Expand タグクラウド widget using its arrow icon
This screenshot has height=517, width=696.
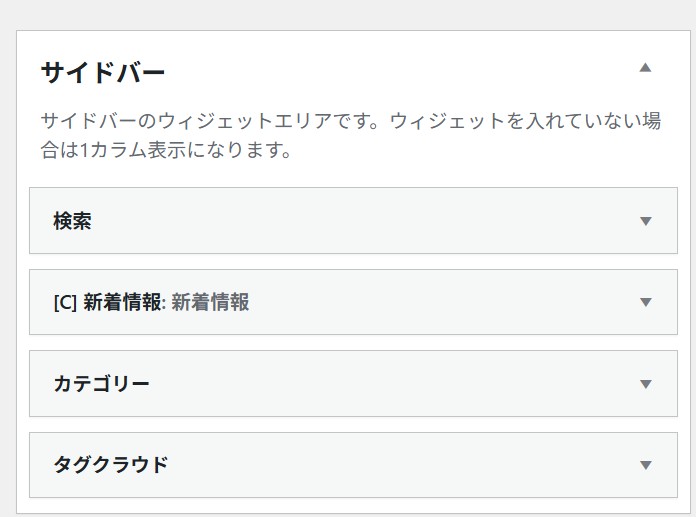[x=645, y=465]
